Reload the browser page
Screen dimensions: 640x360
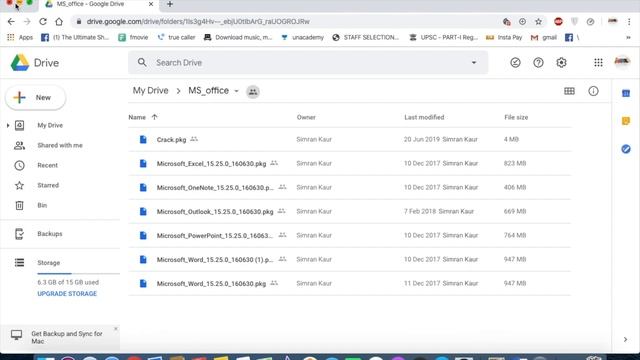43,22
